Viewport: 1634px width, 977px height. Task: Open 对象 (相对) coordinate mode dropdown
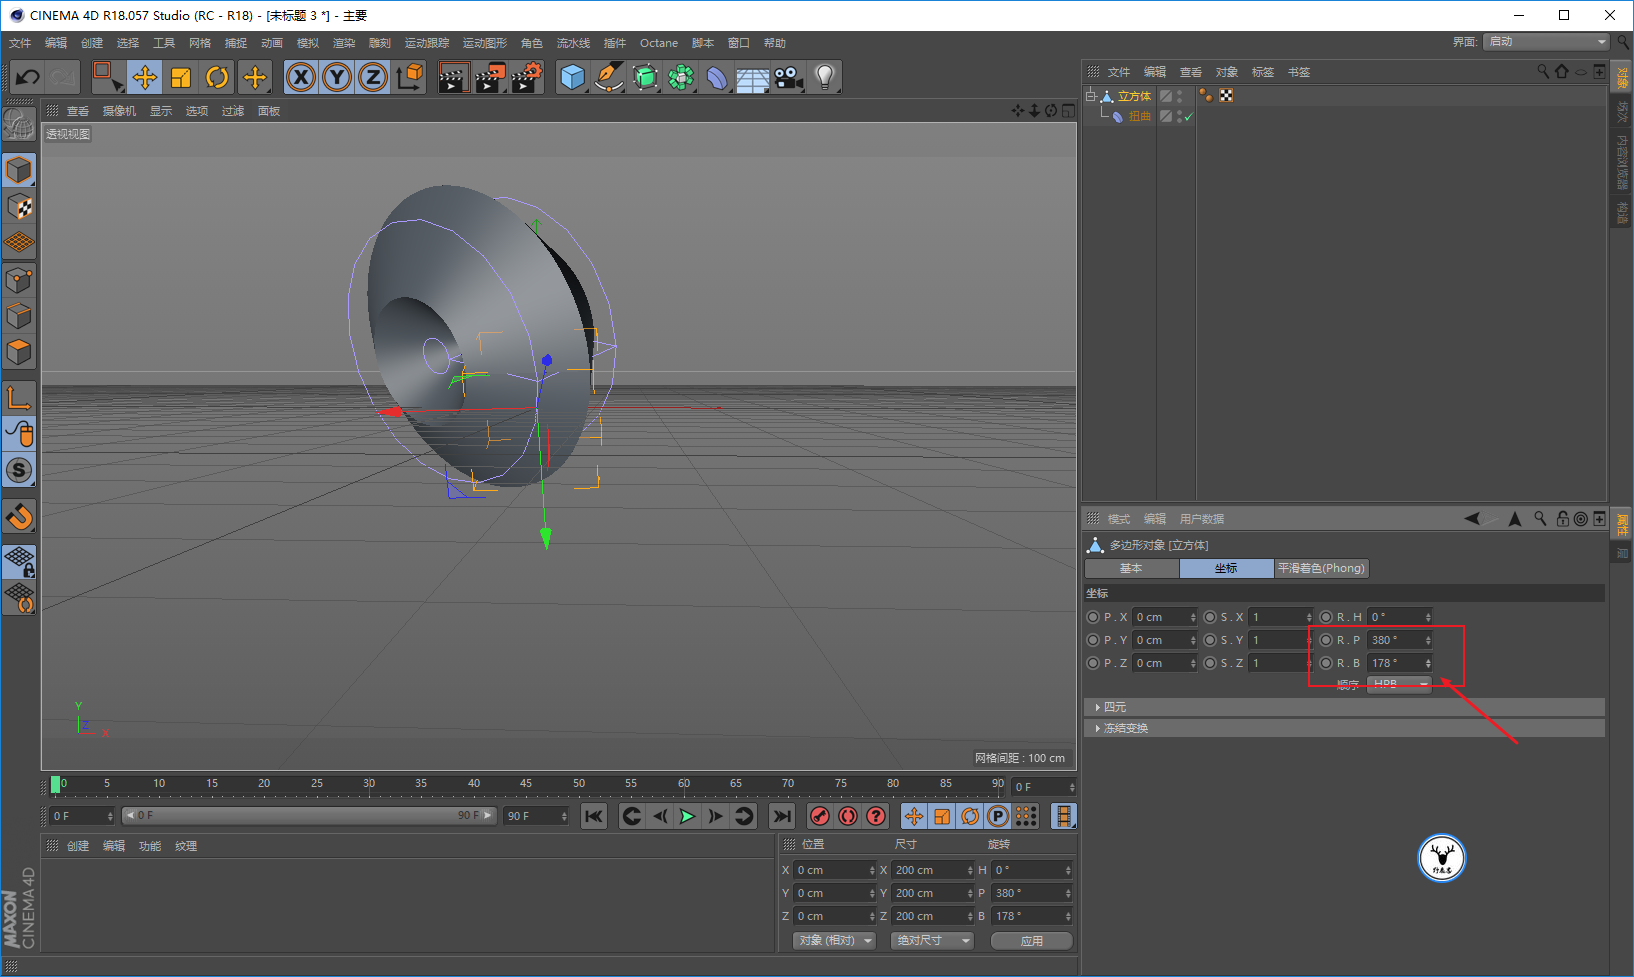tap(834, 941)
